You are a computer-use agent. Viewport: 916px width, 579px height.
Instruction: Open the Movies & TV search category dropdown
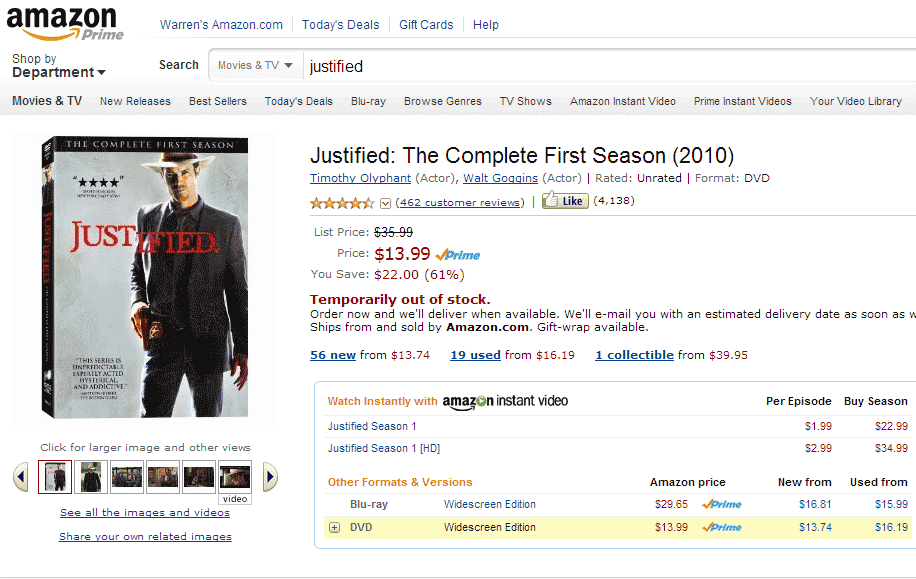pos(256,66)
